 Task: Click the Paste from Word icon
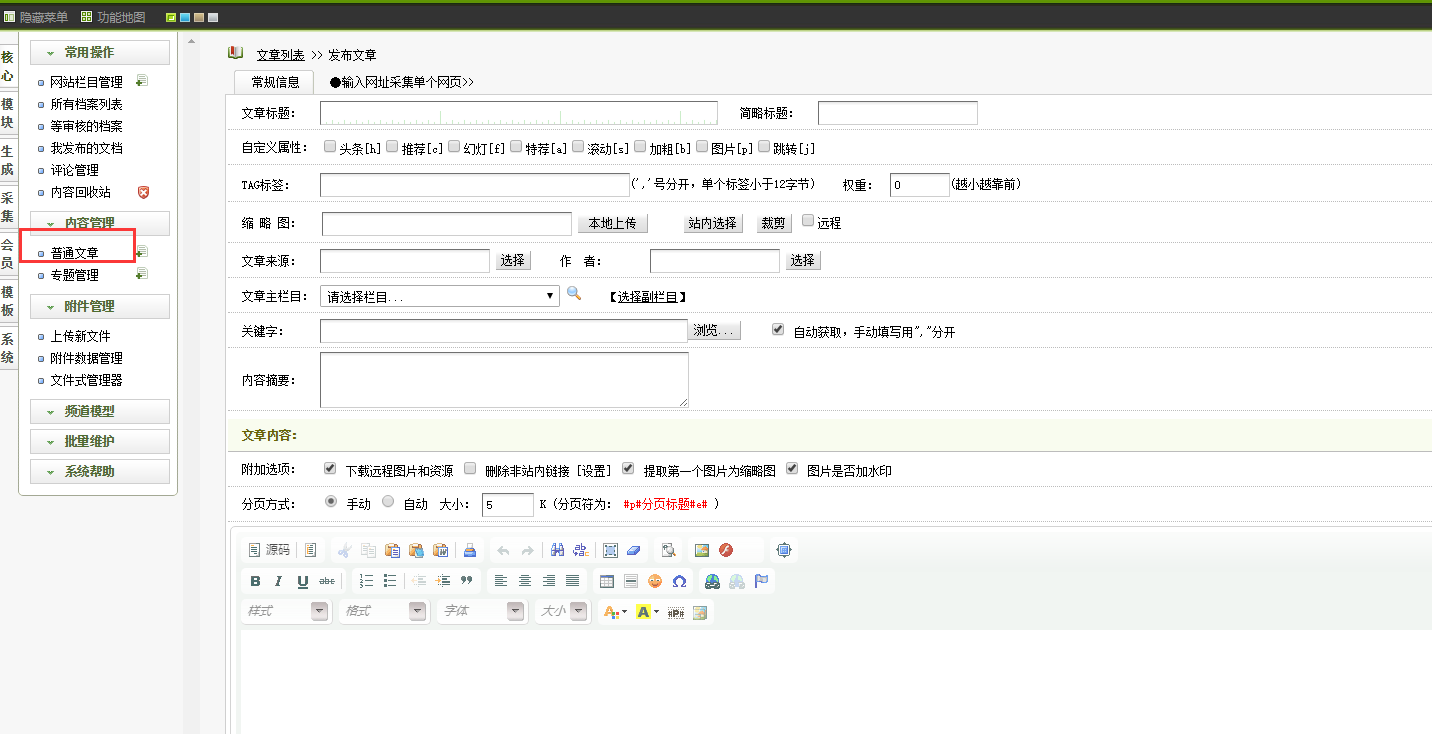(439, 550)
